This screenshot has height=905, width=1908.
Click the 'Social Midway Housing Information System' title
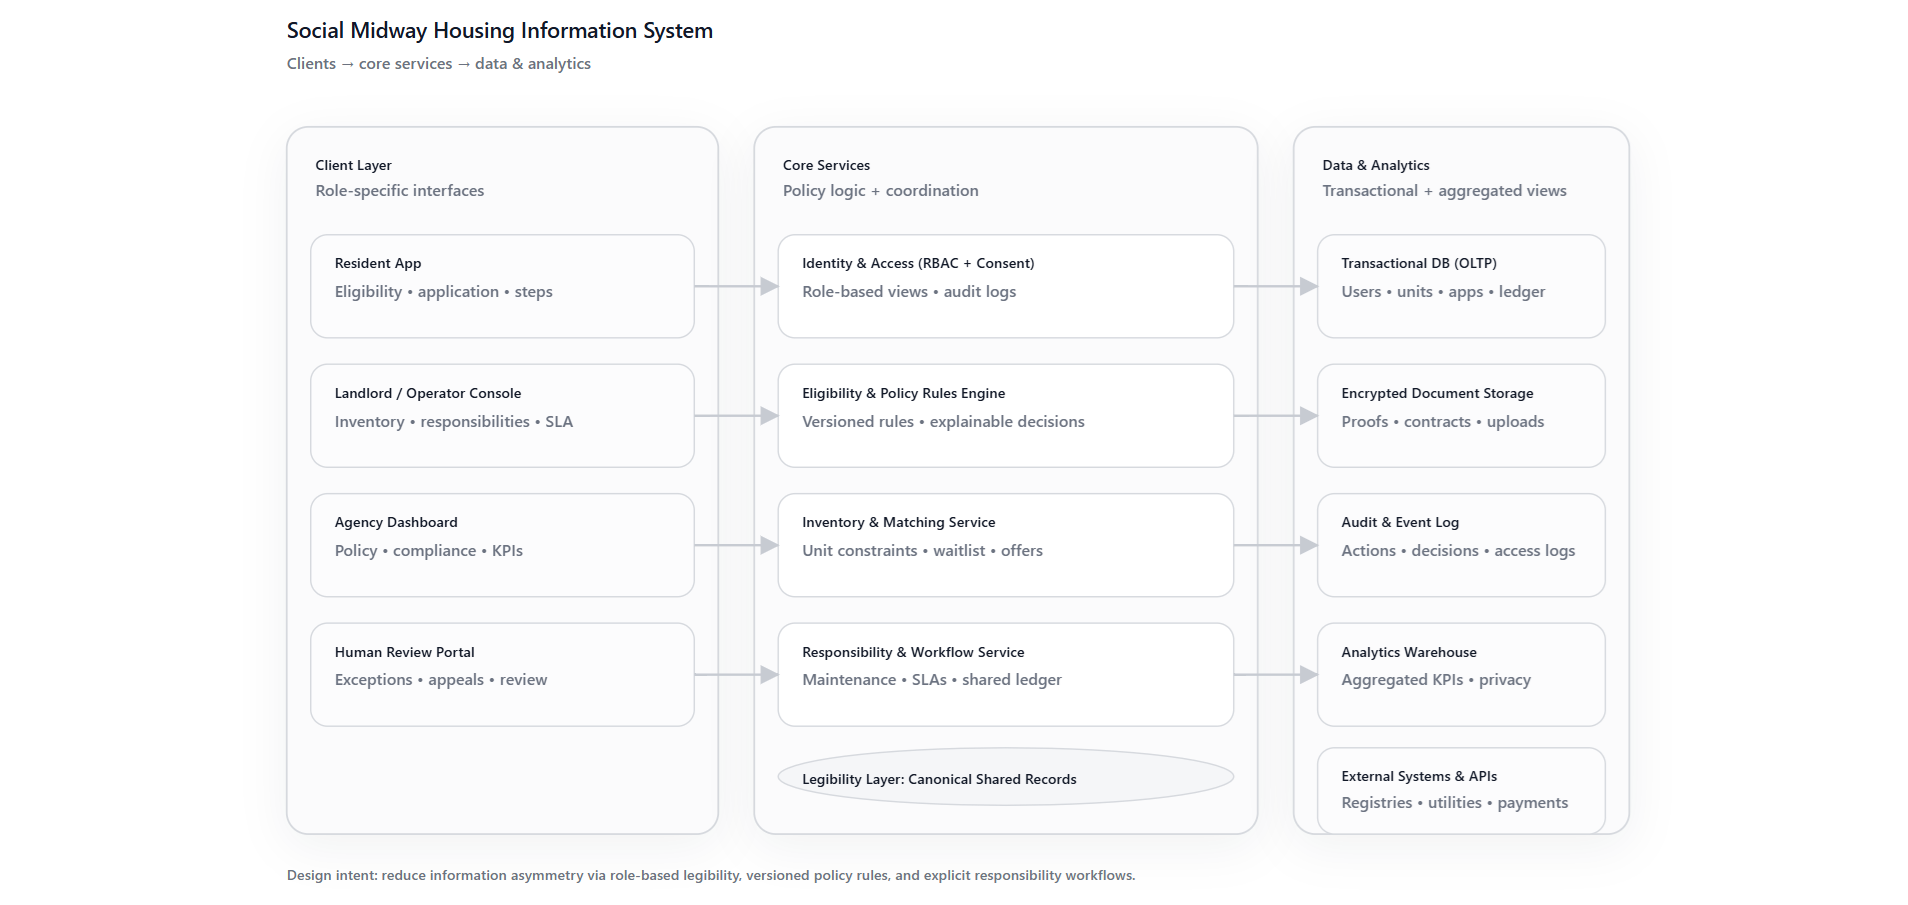coord(500,31)
